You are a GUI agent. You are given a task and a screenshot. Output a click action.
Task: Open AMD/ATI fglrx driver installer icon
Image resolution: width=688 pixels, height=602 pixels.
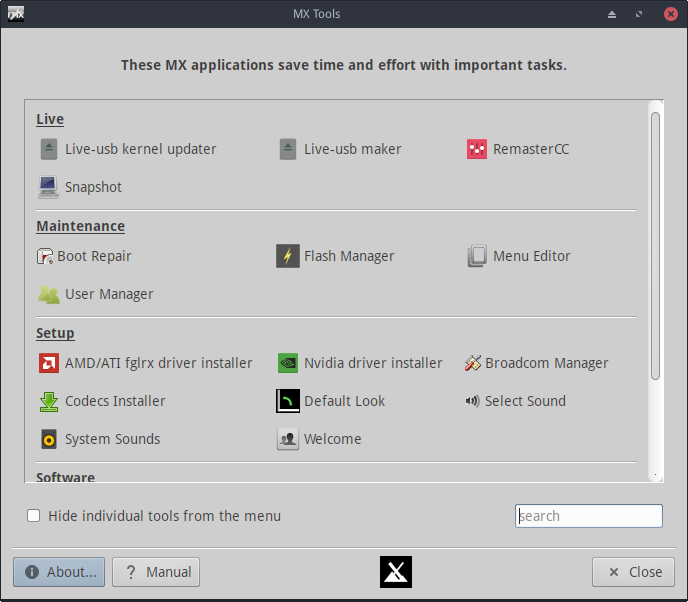coord(49,363)
